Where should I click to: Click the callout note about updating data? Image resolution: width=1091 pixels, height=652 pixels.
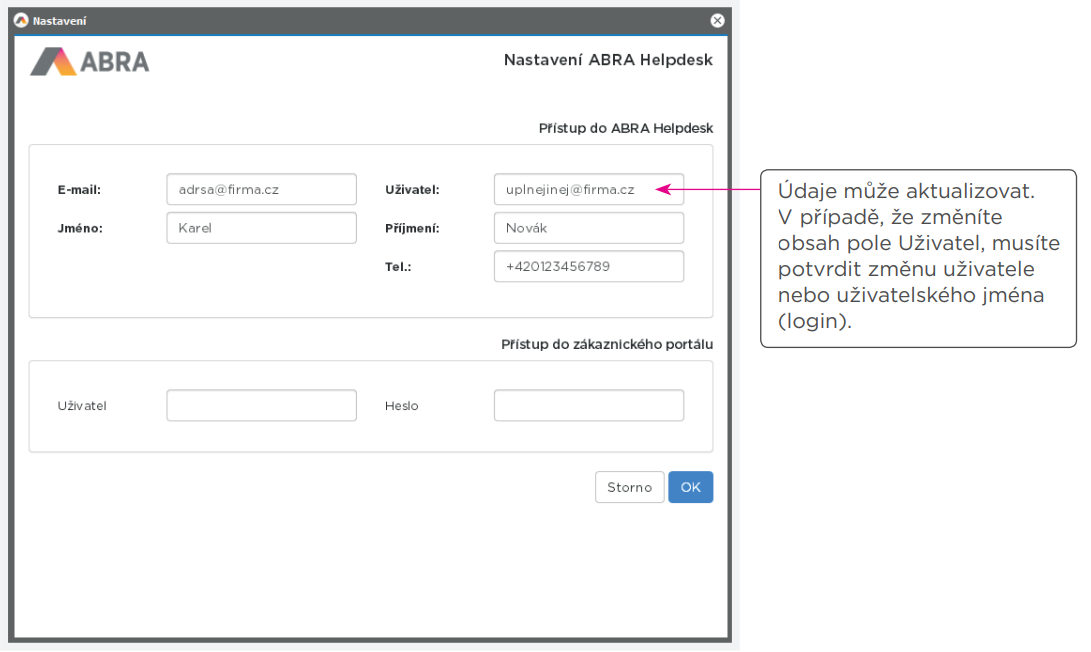point(918,257)
